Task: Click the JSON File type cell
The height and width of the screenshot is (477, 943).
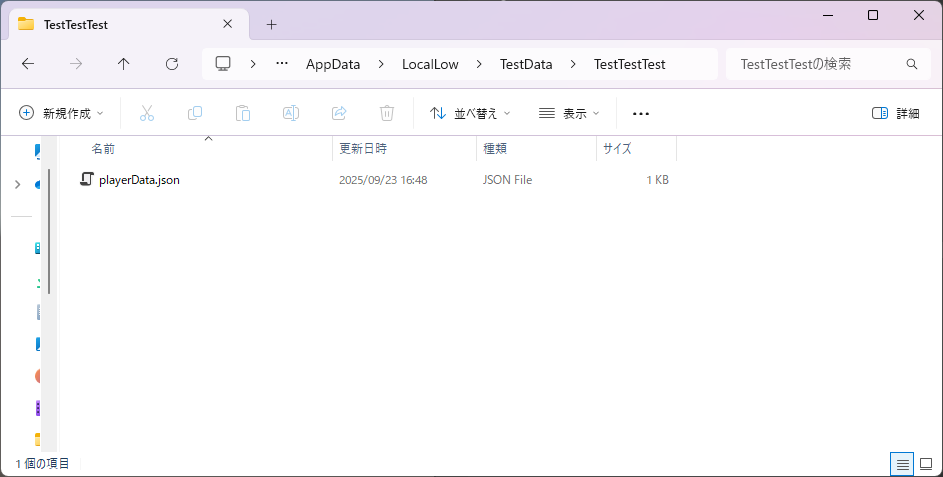Action: pos(508,180)
